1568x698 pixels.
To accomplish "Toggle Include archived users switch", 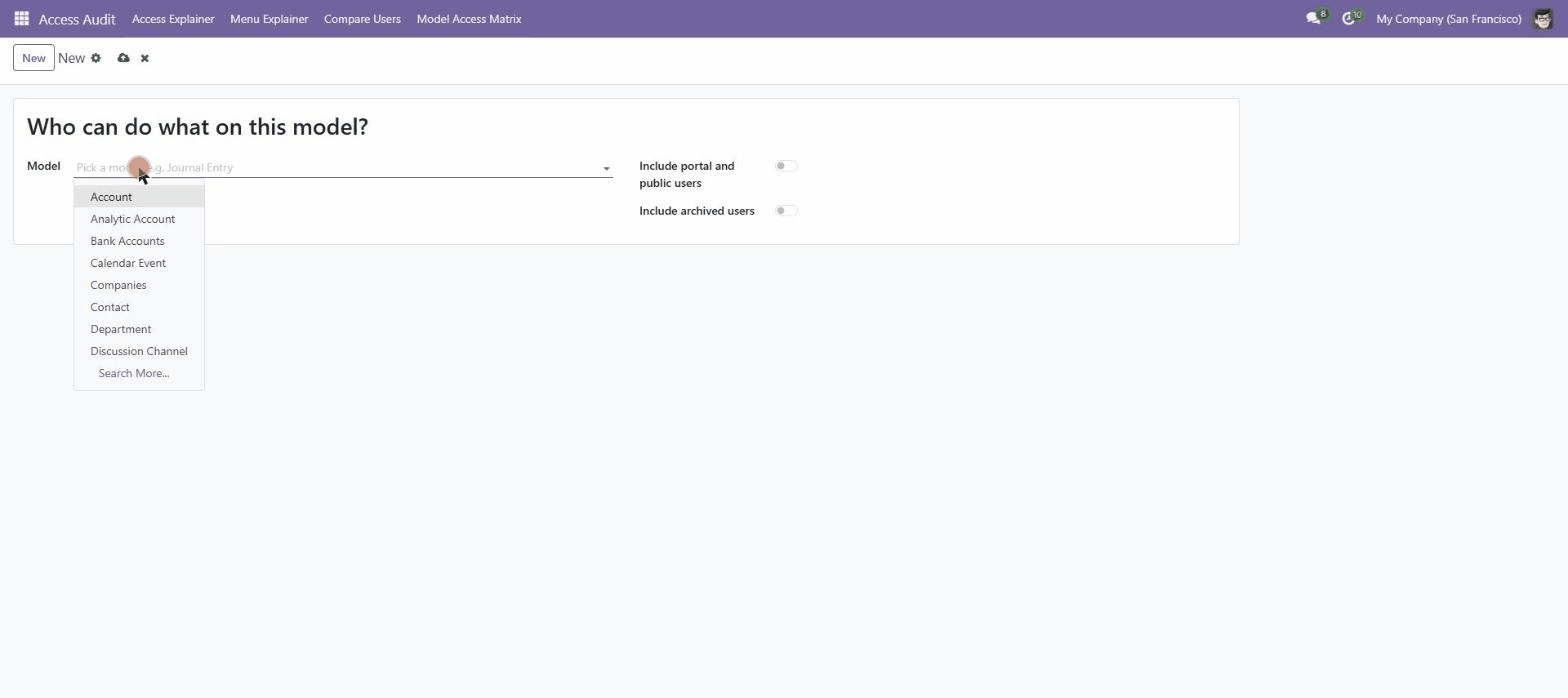I will (786, 211).
